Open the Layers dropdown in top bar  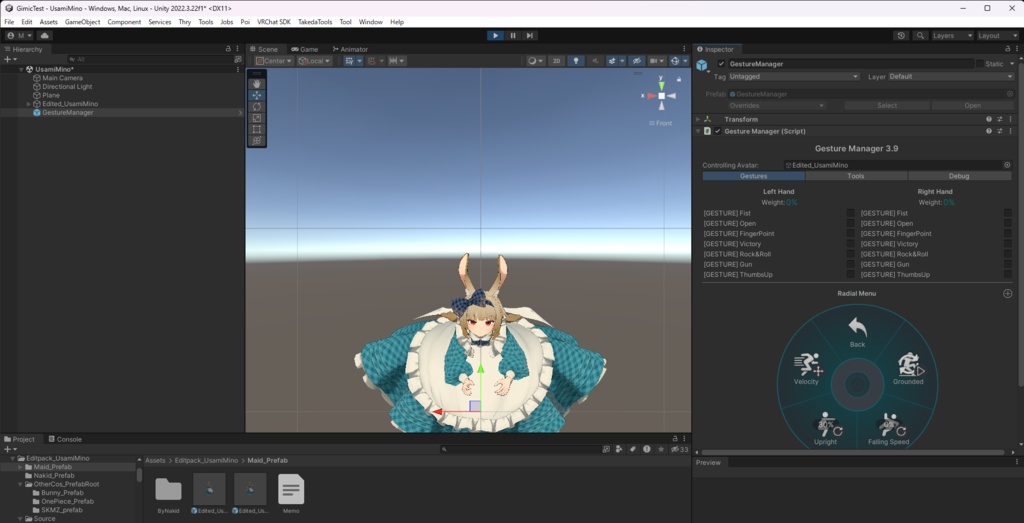(952, 35)
